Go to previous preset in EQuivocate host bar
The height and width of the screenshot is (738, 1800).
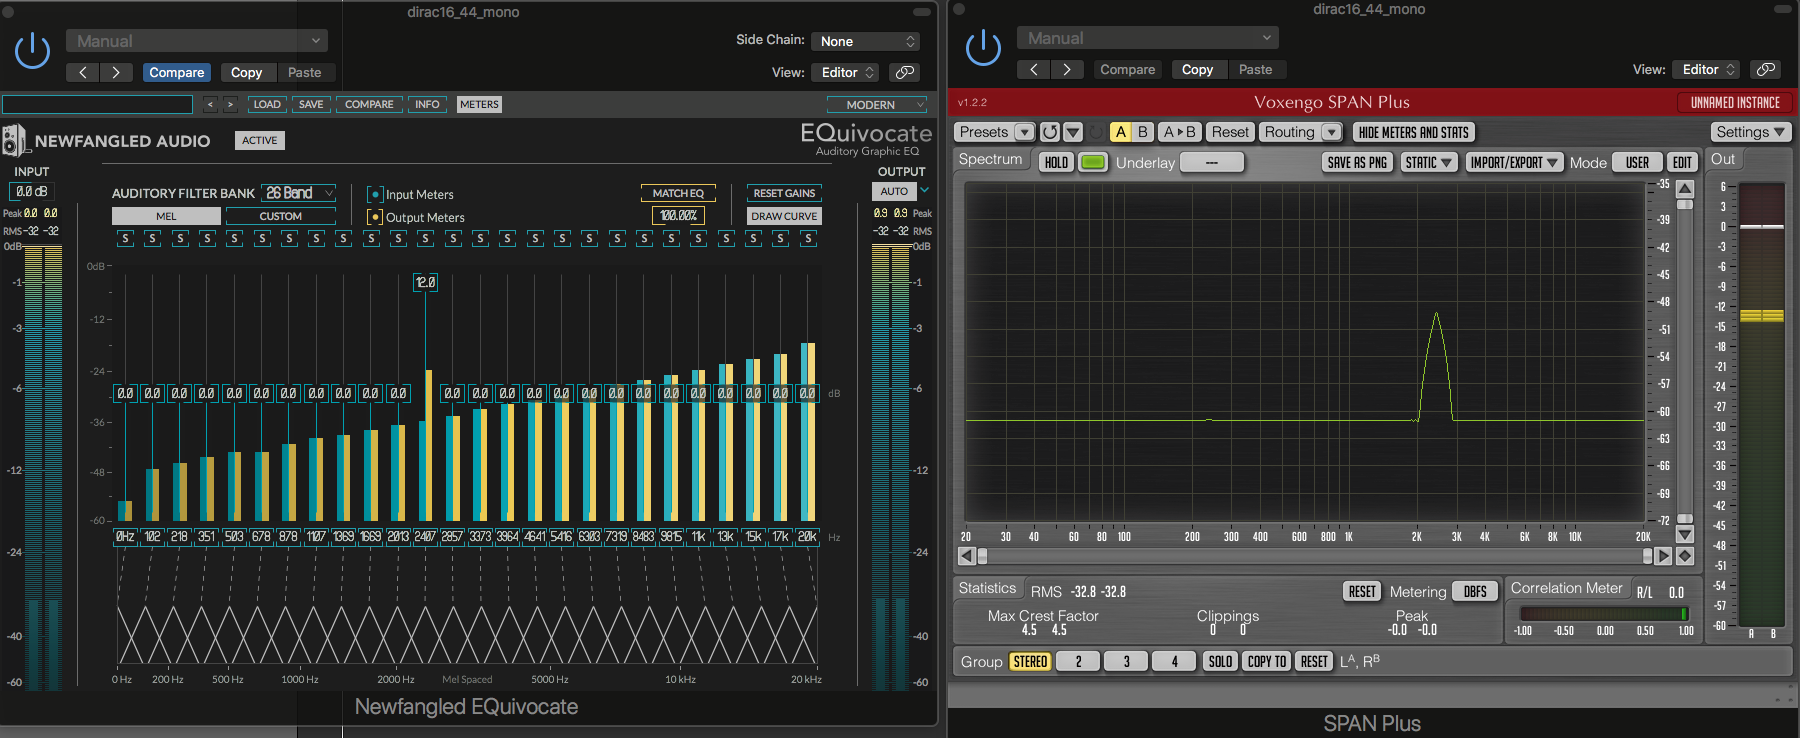coord(83,72)
